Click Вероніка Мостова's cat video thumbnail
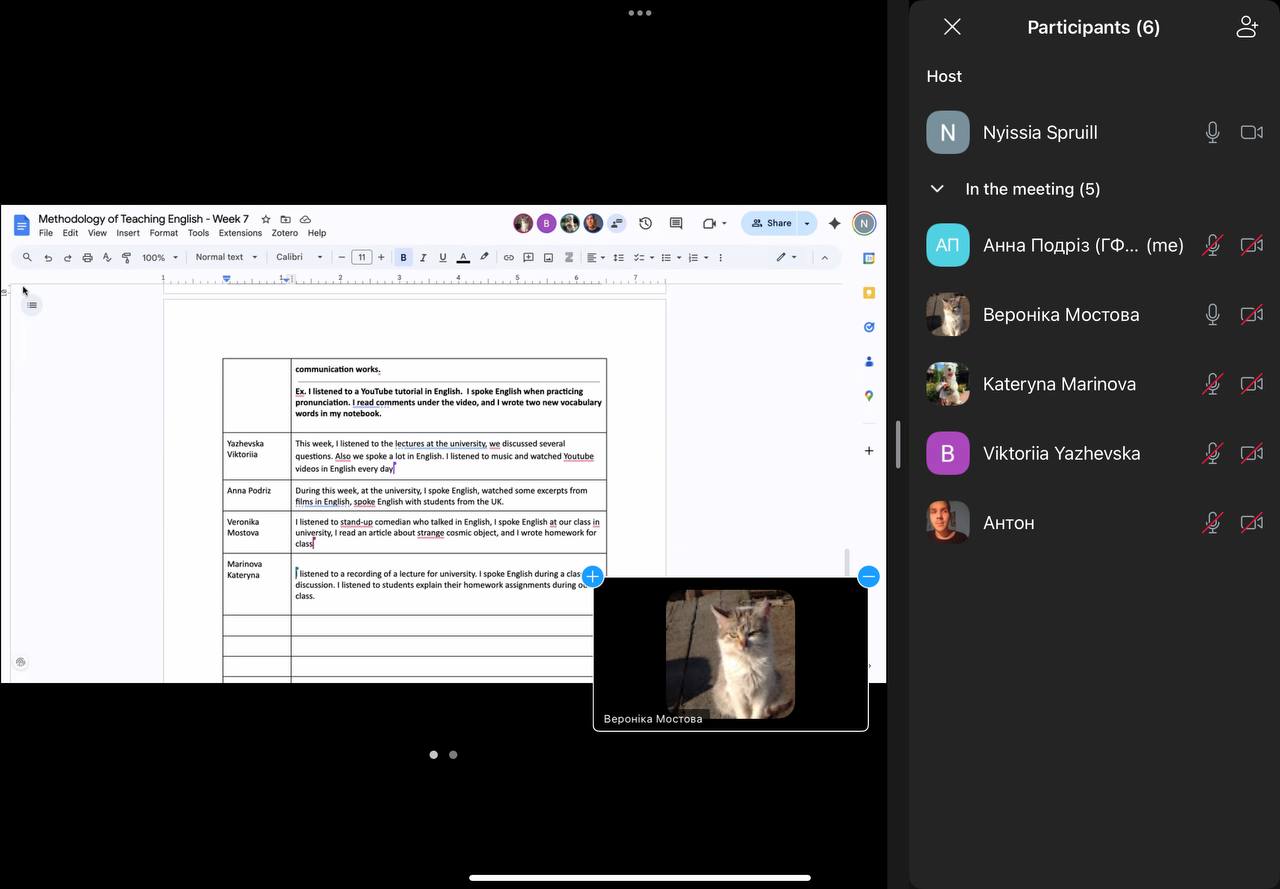 click(x=730, y=653)
